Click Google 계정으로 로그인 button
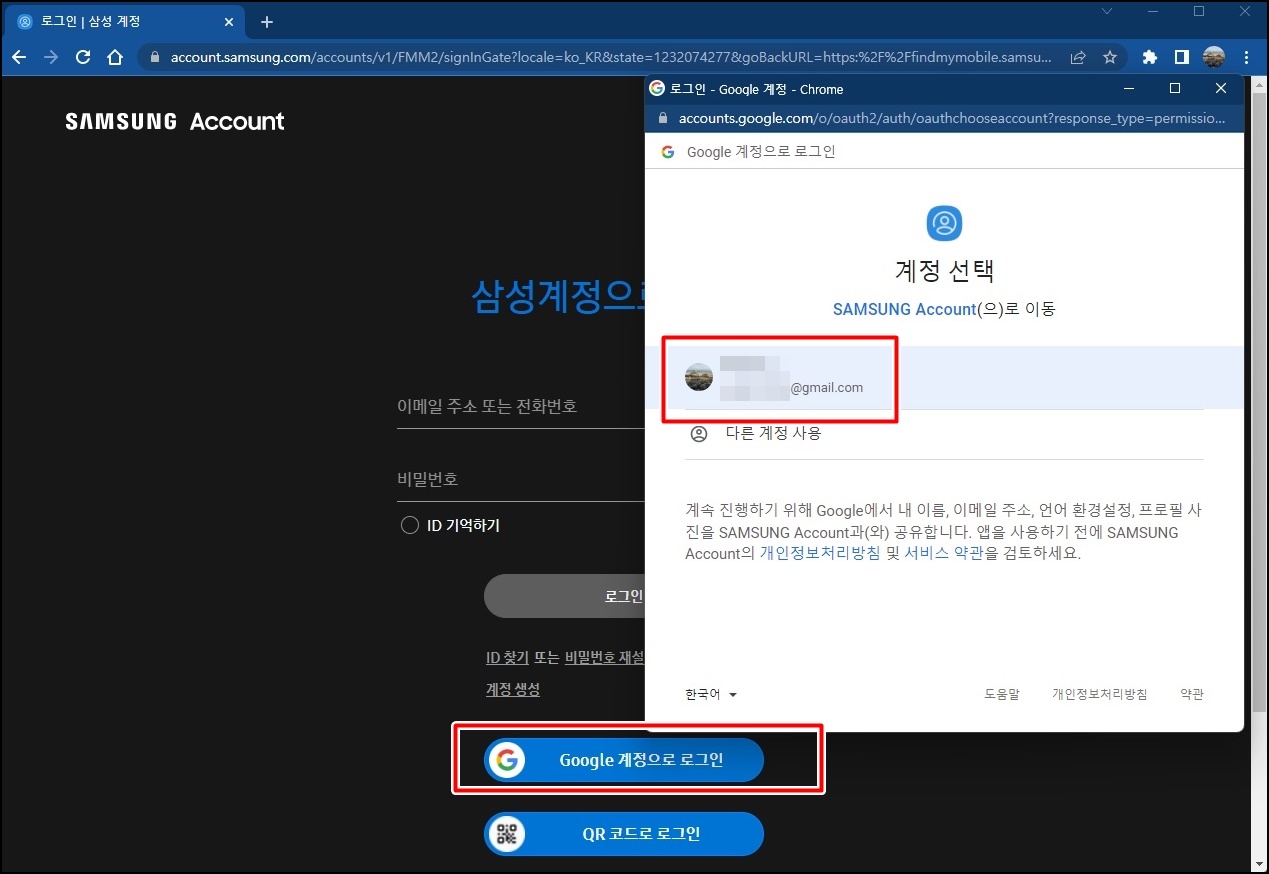This screenshot has height=874, width=1269. click(x=624, y=760)
